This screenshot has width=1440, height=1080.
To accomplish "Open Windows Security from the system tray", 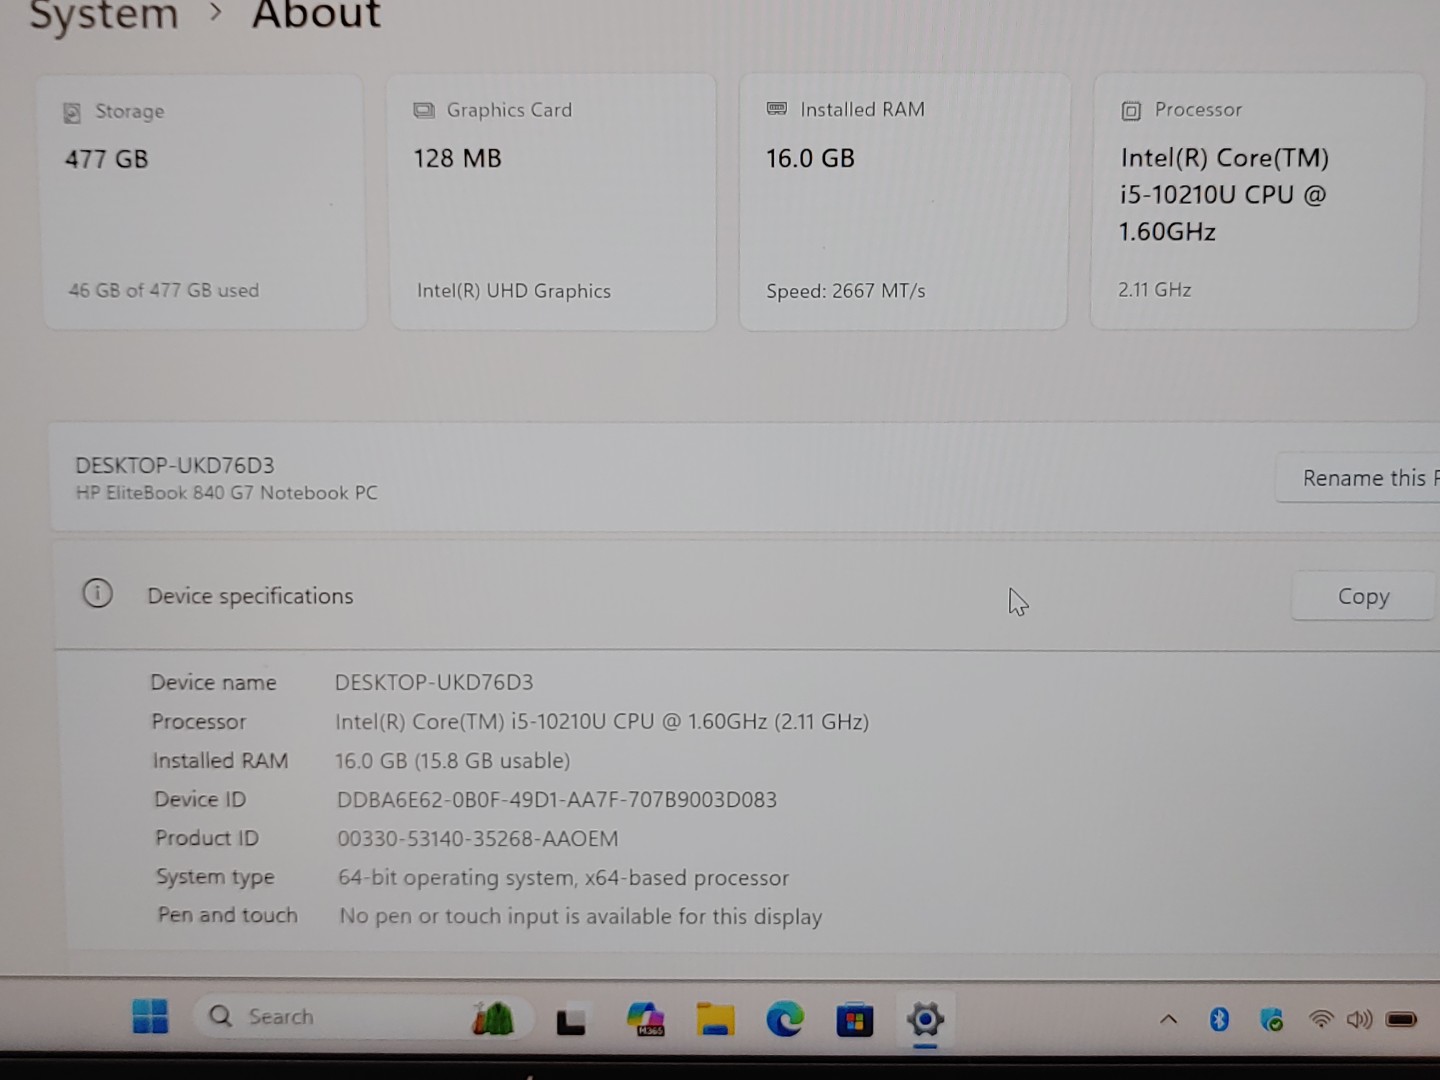I will (1272, 1019).
